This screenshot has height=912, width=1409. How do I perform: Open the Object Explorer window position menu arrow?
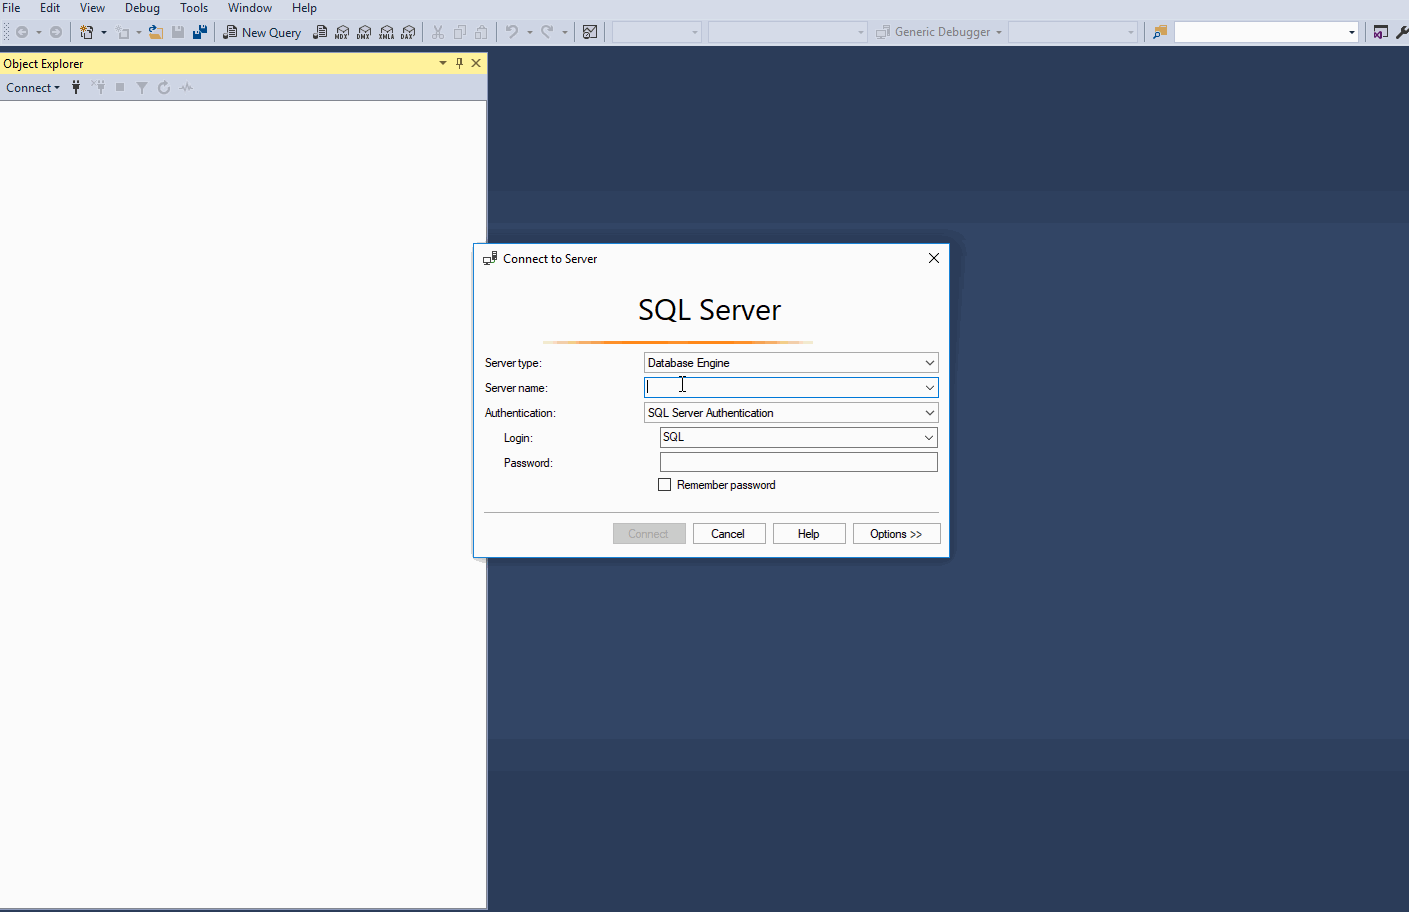click(443, 63)
